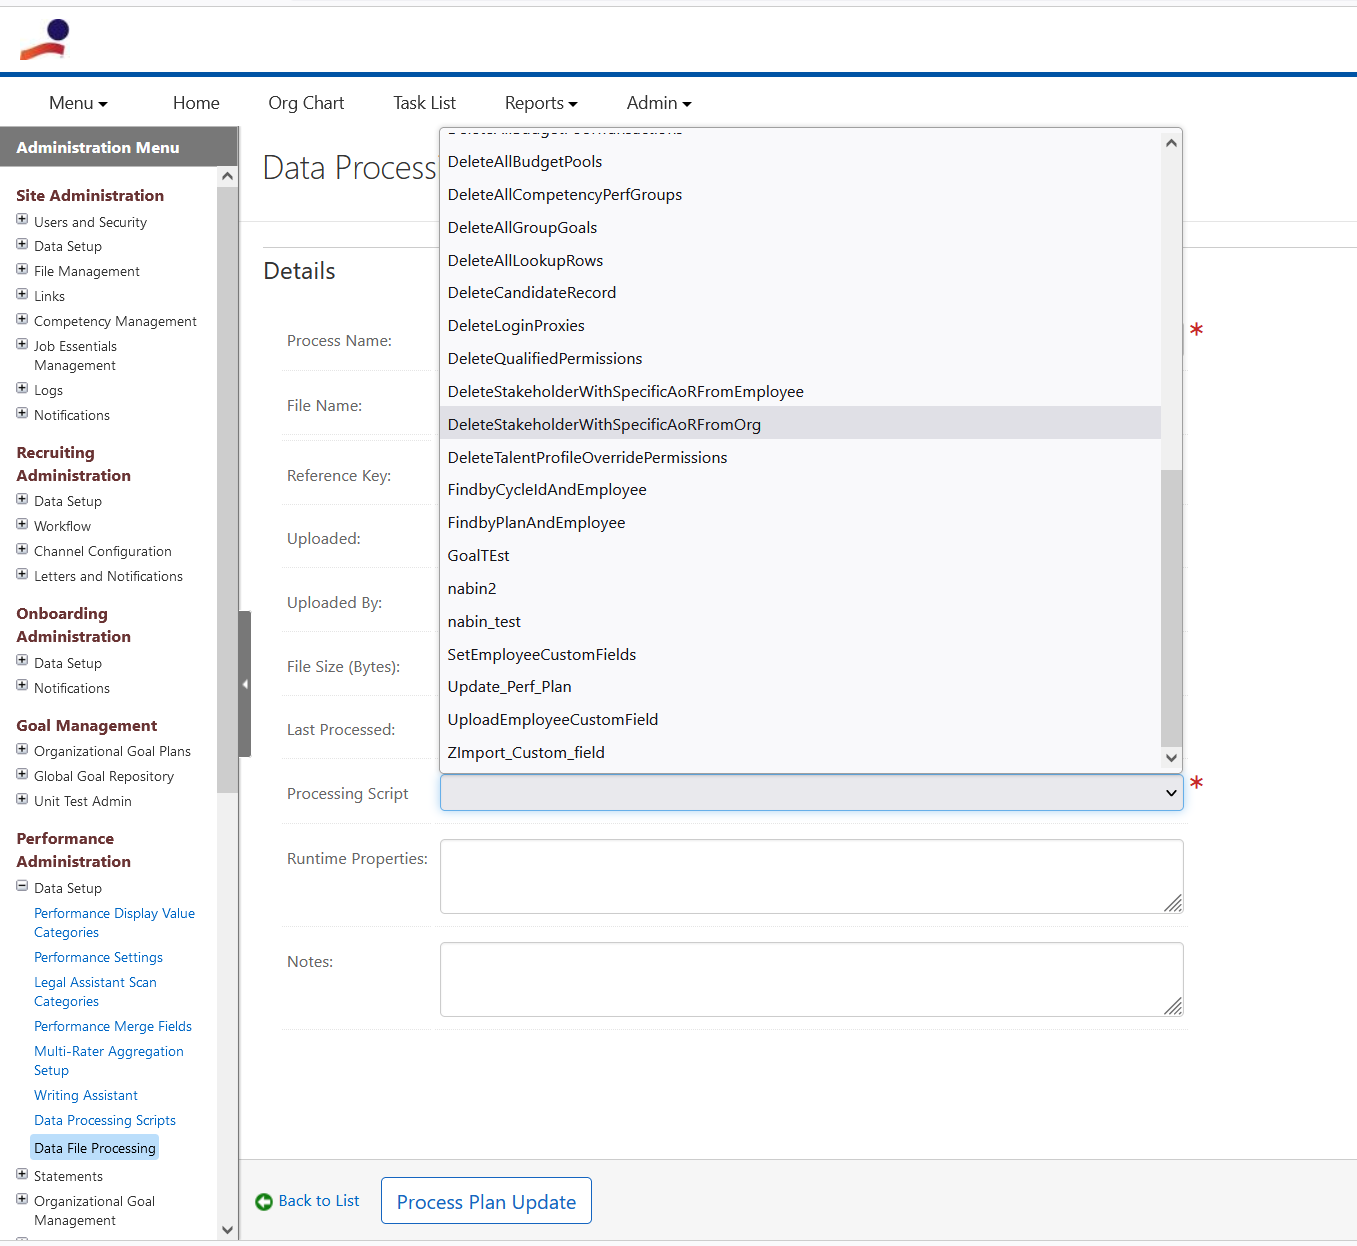Select the nabin2 option
The image size is (1357, 1246).
coord(800,589)
